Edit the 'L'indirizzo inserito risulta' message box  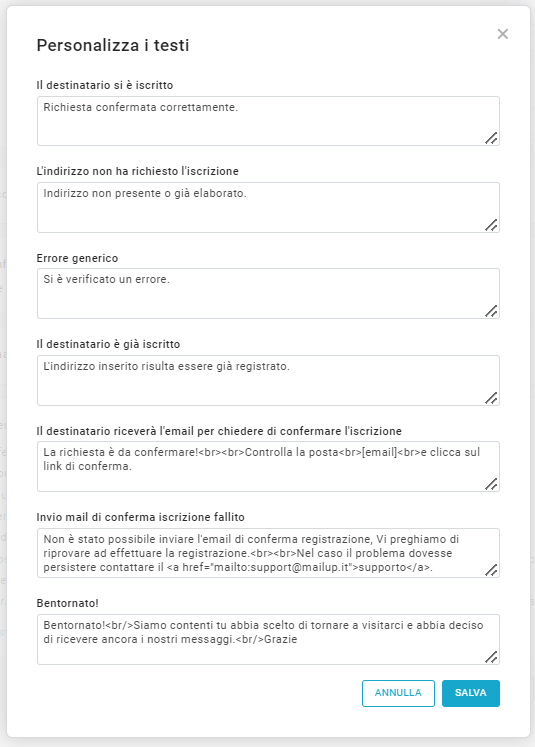coord(268,380)
